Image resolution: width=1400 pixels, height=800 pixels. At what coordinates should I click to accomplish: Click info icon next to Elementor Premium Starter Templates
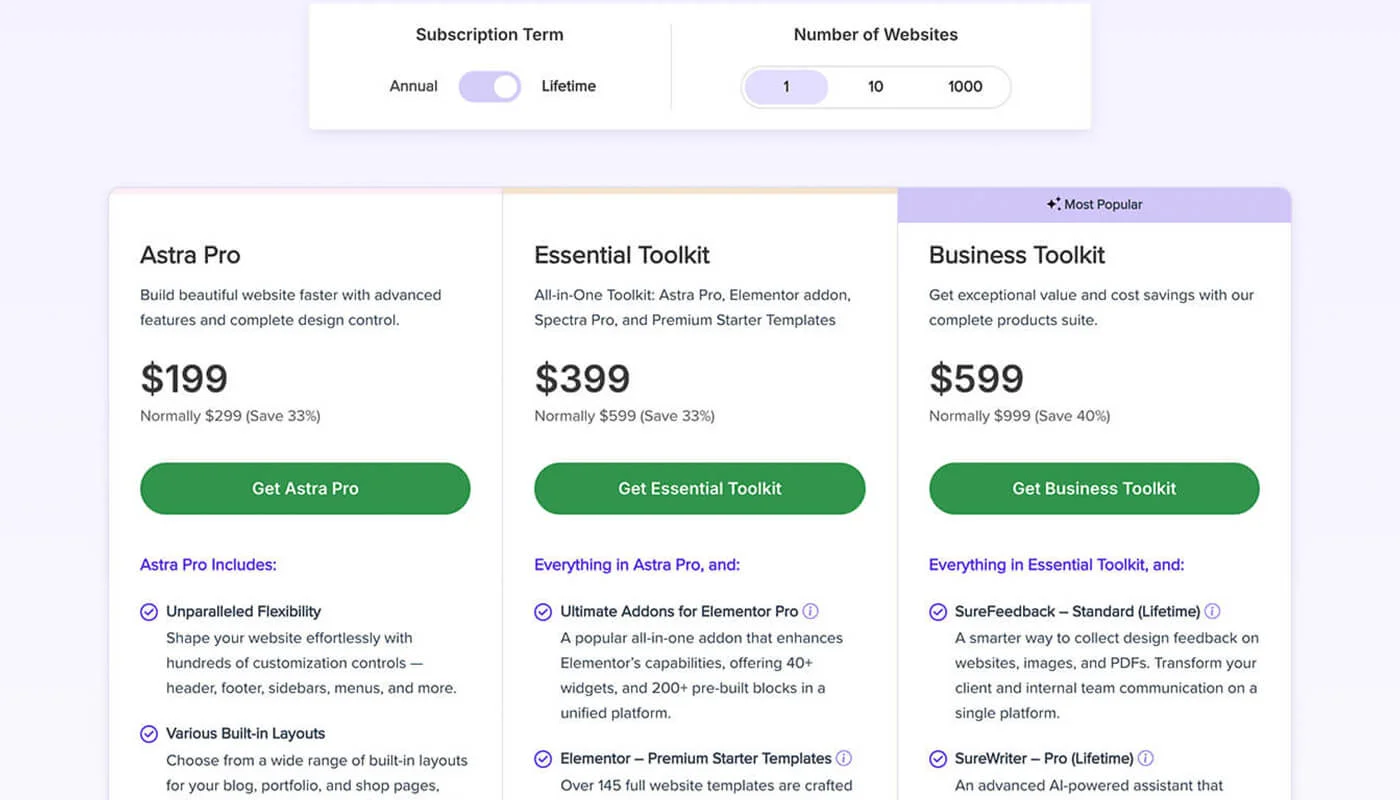click(x=844, y=758)
